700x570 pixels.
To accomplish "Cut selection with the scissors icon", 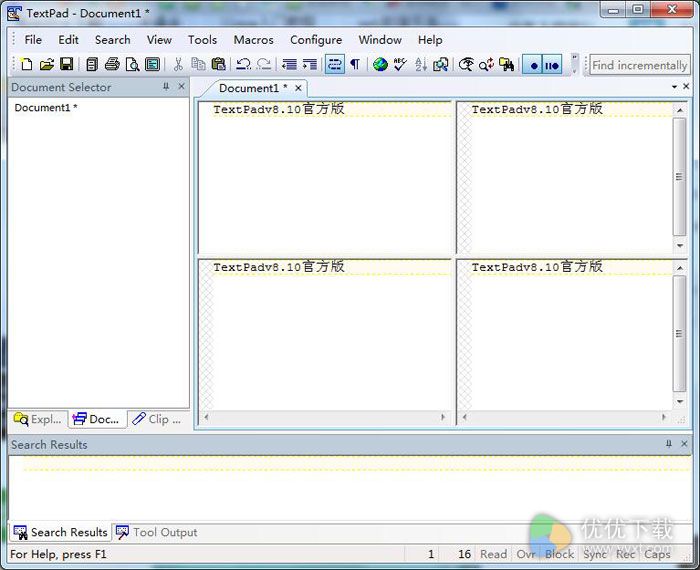I will (x=178, y=65).
